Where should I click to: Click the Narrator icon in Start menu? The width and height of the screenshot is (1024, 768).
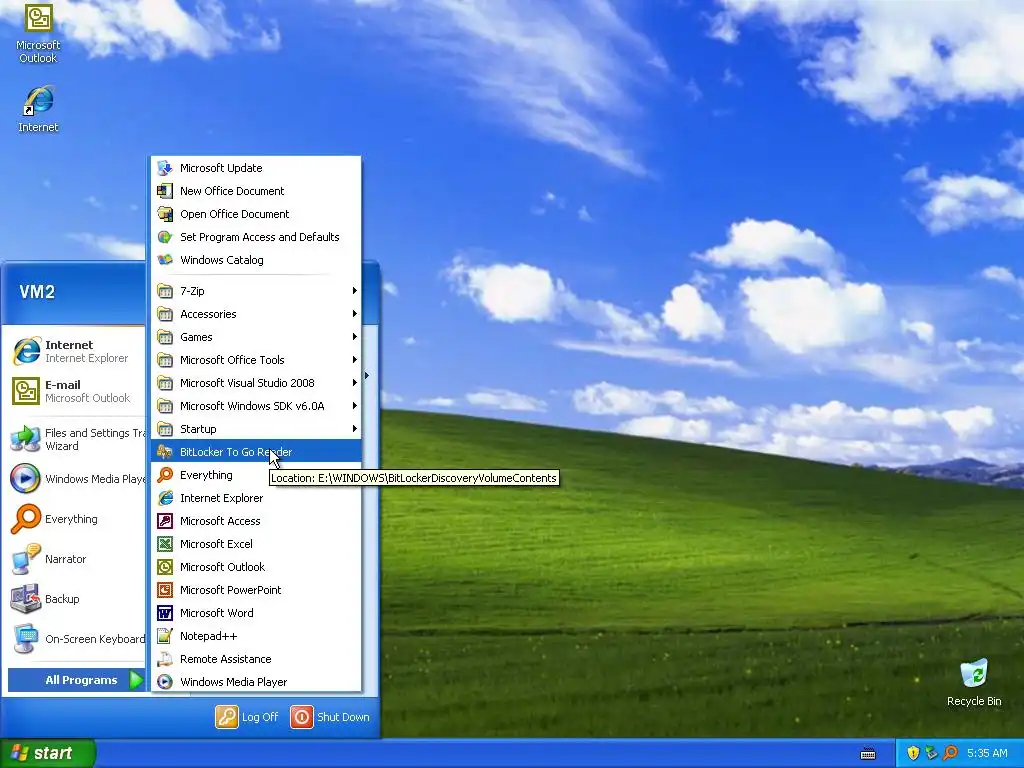click(x=26, y=559)
